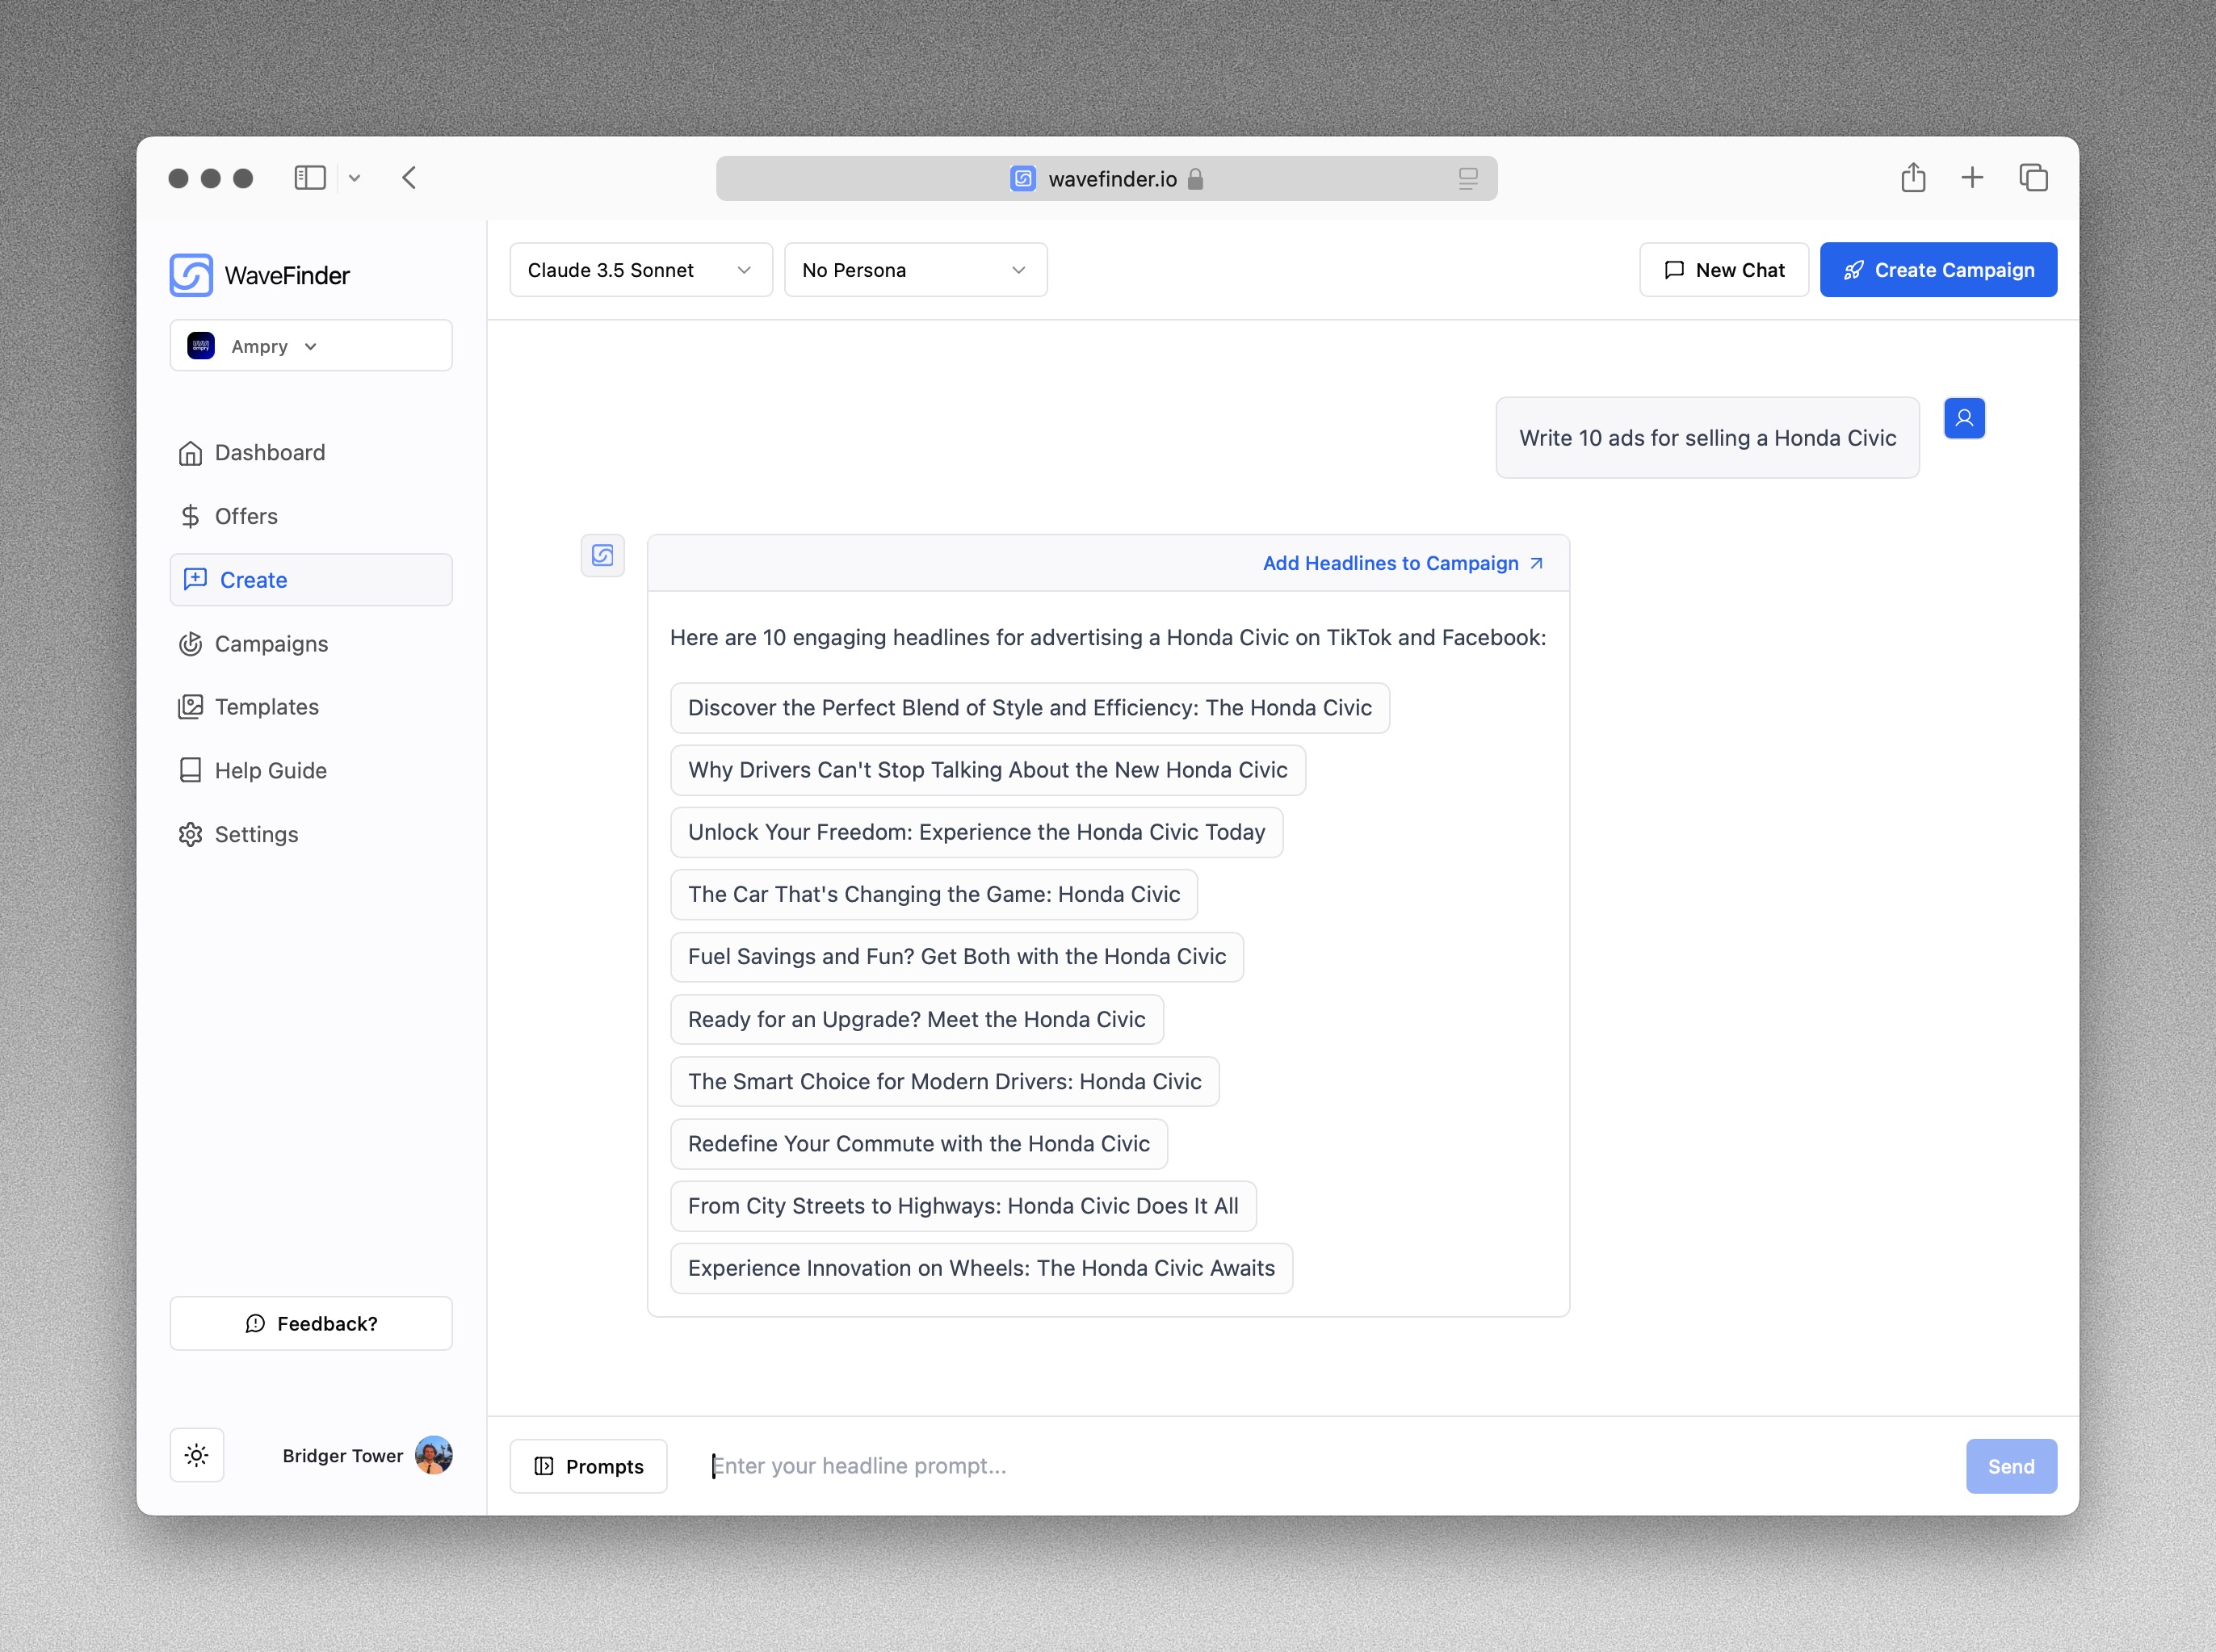2216x1652 pixels.
Task: Select headline 'Redefine Your Commute'
Action: pyautogui.click(x=918, y=1144)
